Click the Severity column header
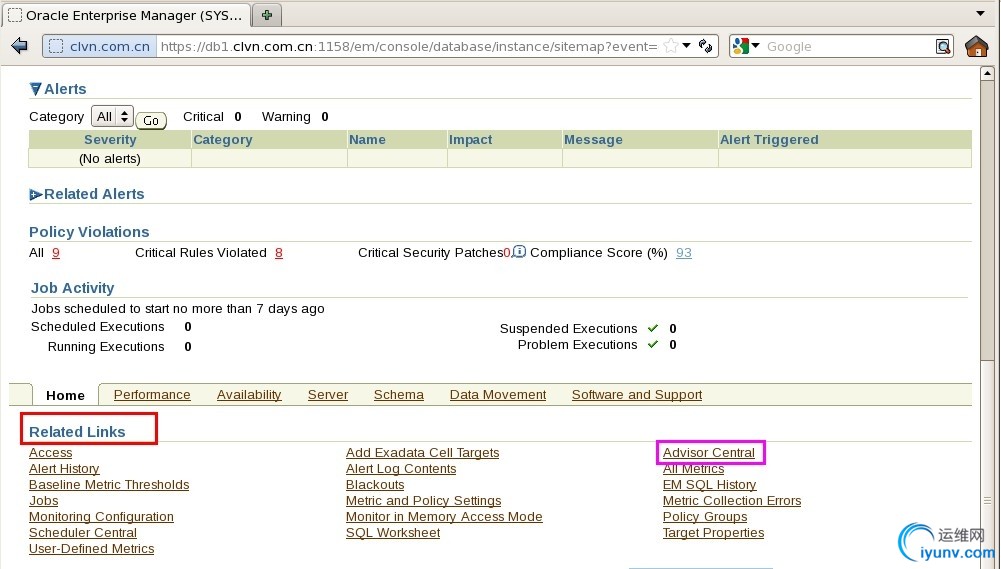The height and width of the screenshot is (569, 1001). (110, 139)
